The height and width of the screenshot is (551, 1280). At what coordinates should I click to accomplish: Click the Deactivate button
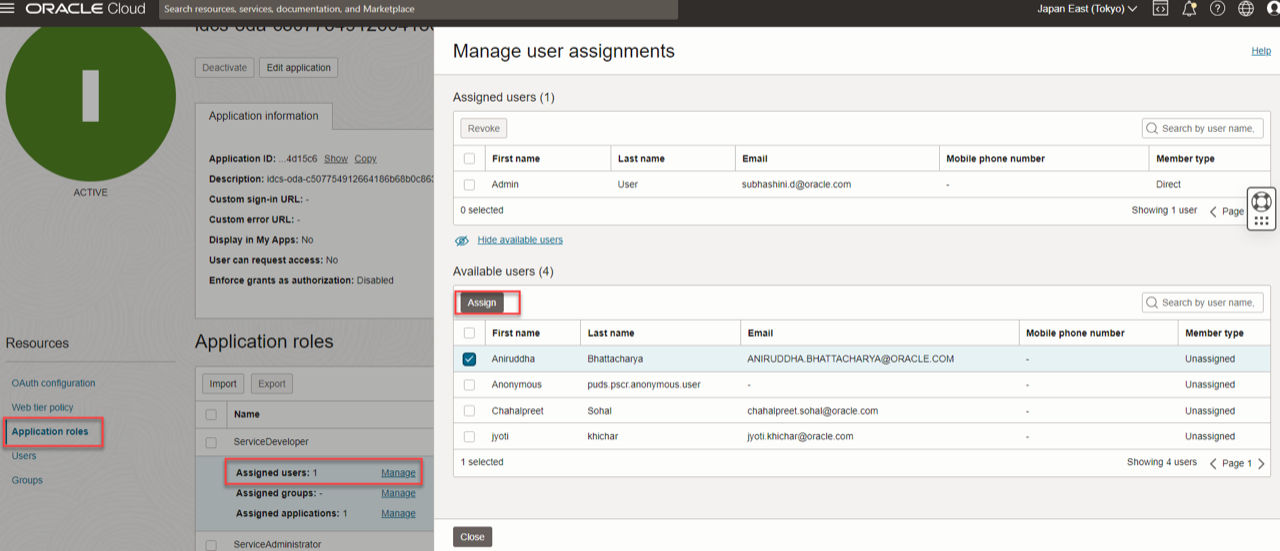tap(224, 68)
